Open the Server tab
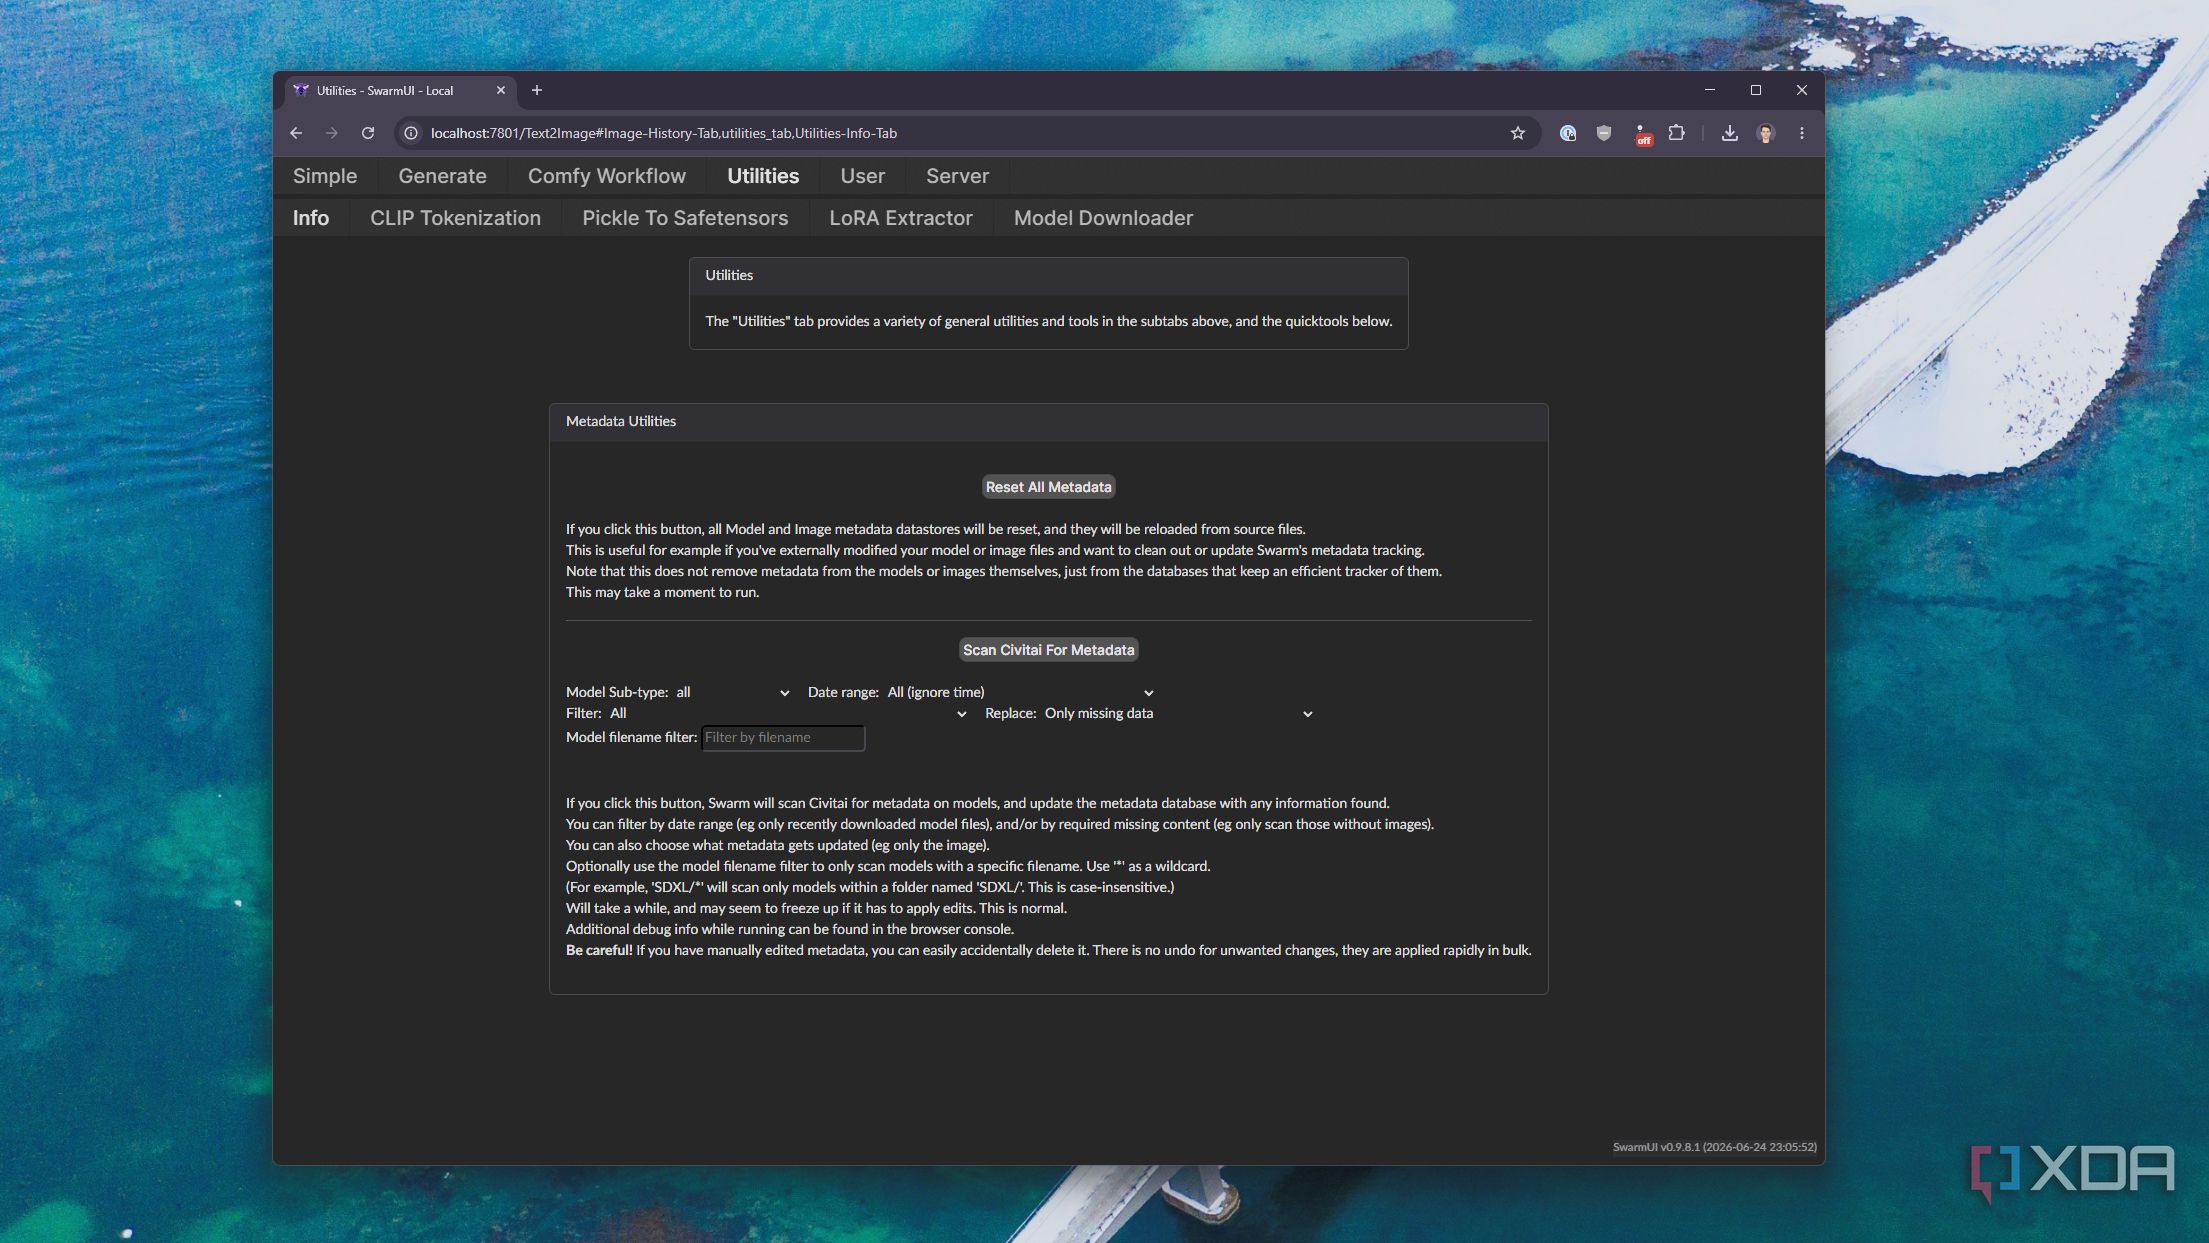This screenshot has width=2209, height=1243. coord(957,176)
